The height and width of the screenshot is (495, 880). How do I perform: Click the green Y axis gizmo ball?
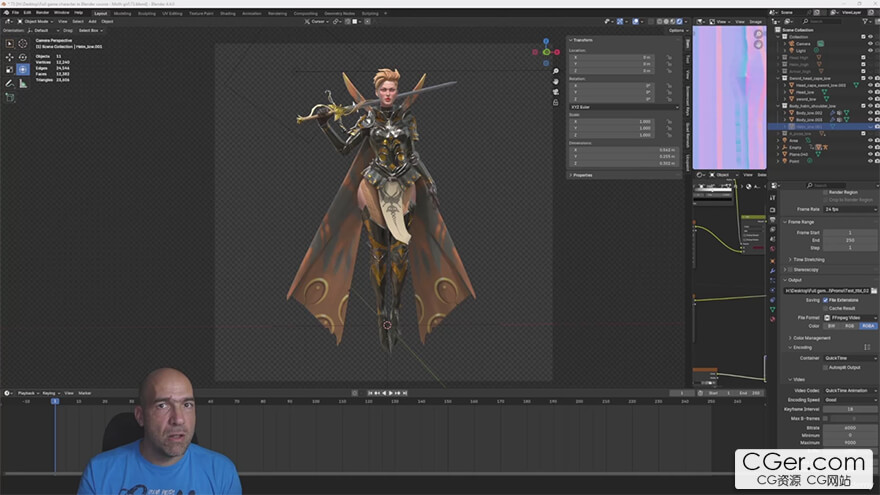(x=546, y=52)
